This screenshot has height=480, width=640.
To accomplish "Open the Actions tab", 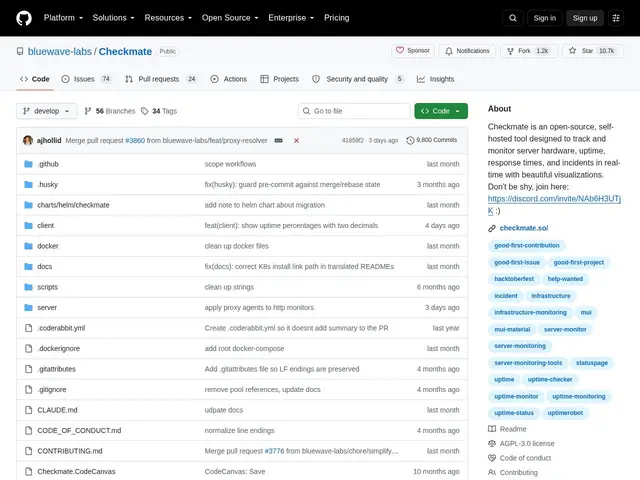I will tap(229, 79).
